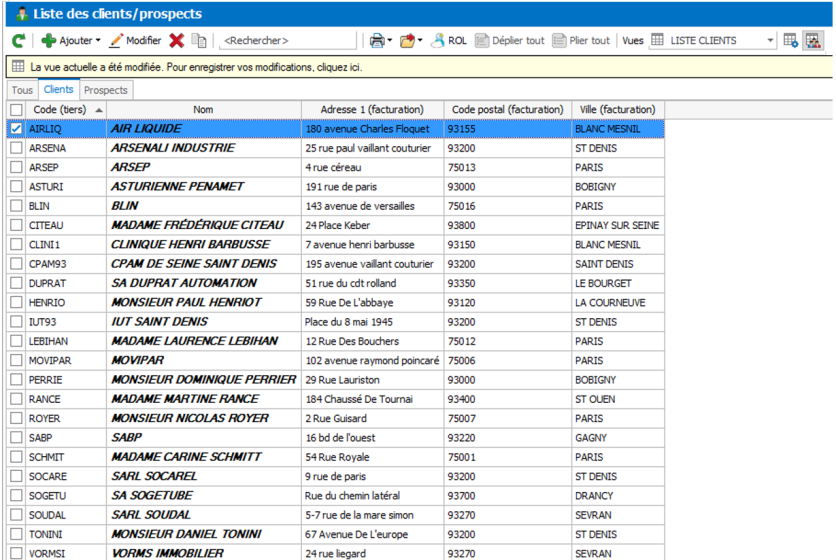The width and height of the screenshot is (836, 560).
Task: Click the LE BOURGET city cell
Action: coord(618,283)
